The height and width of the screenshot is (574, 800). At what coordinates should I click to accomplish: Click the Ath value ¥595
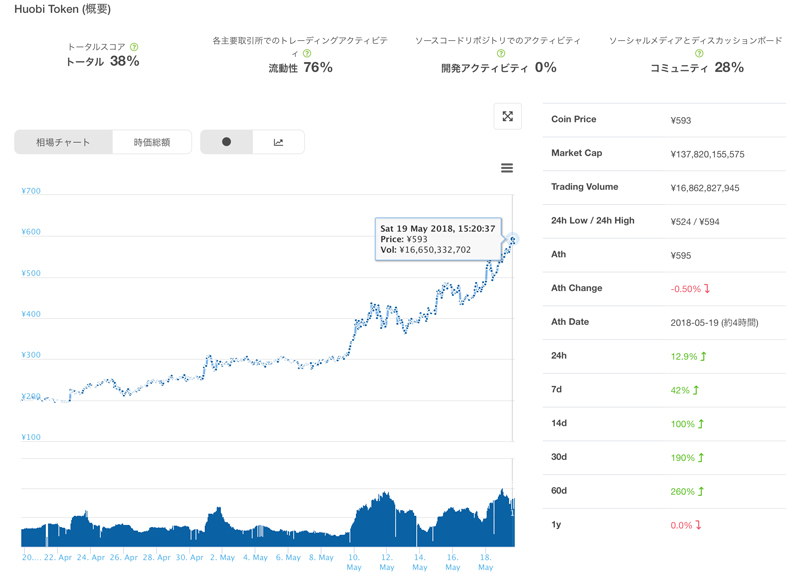click(x=681, y=255)
